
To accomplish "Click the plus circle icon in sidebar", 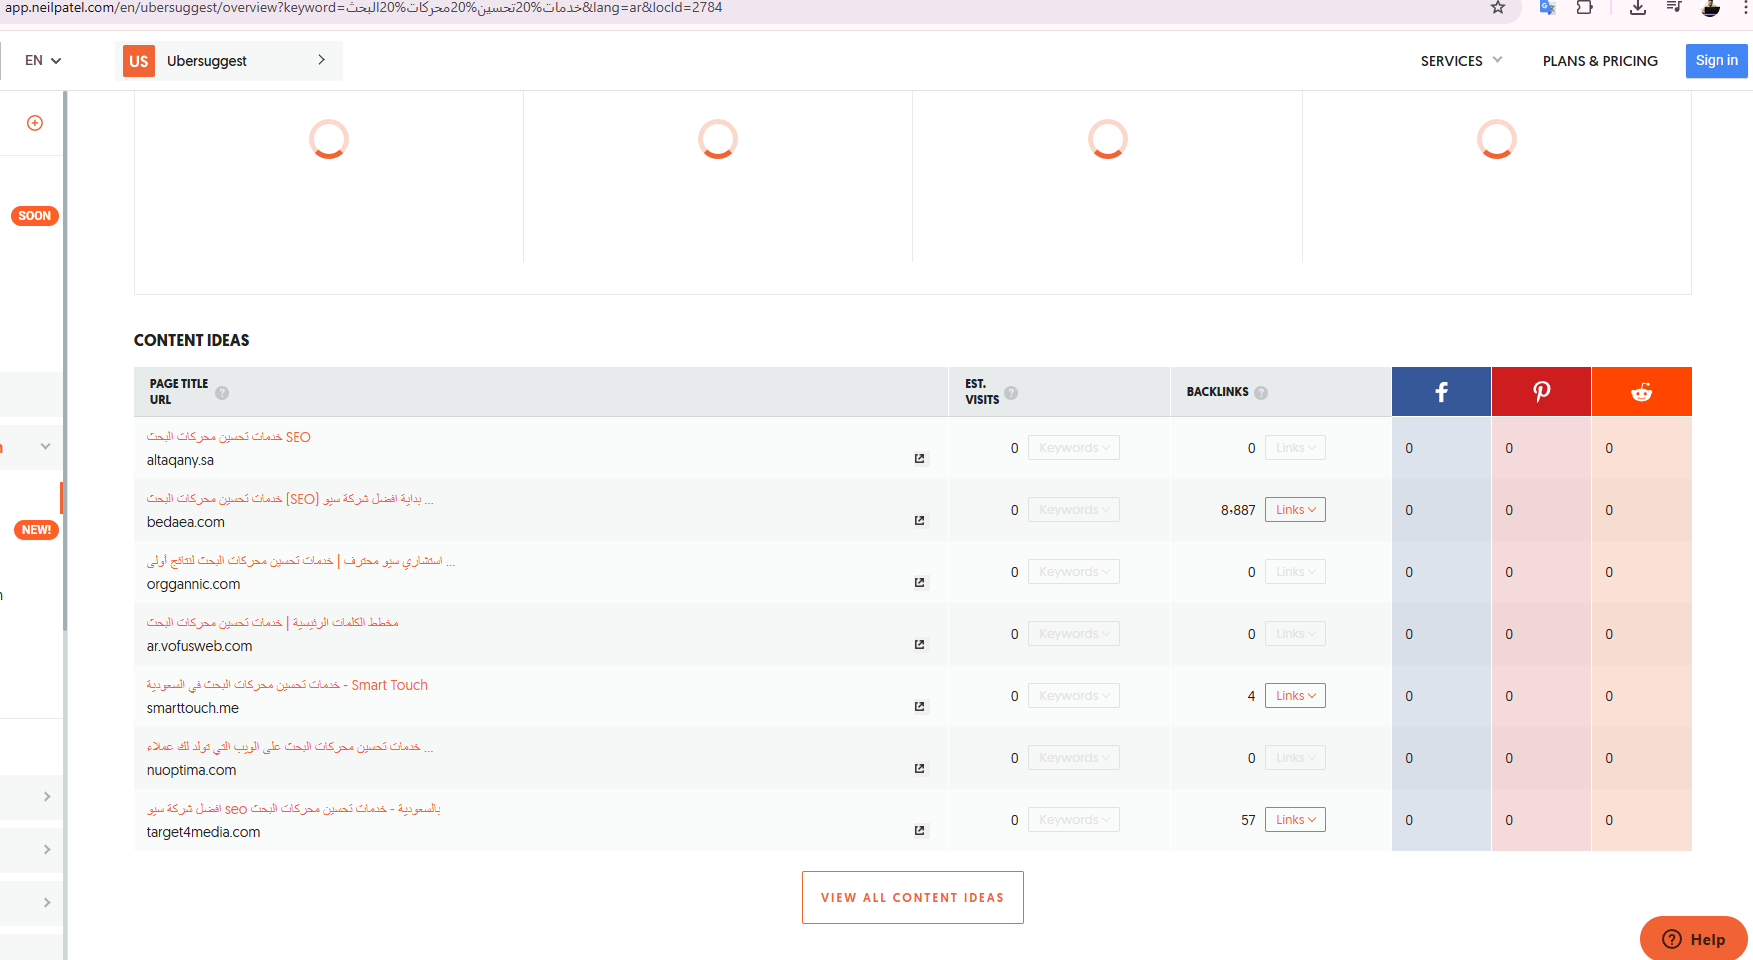I will click(x=35, y=123).
